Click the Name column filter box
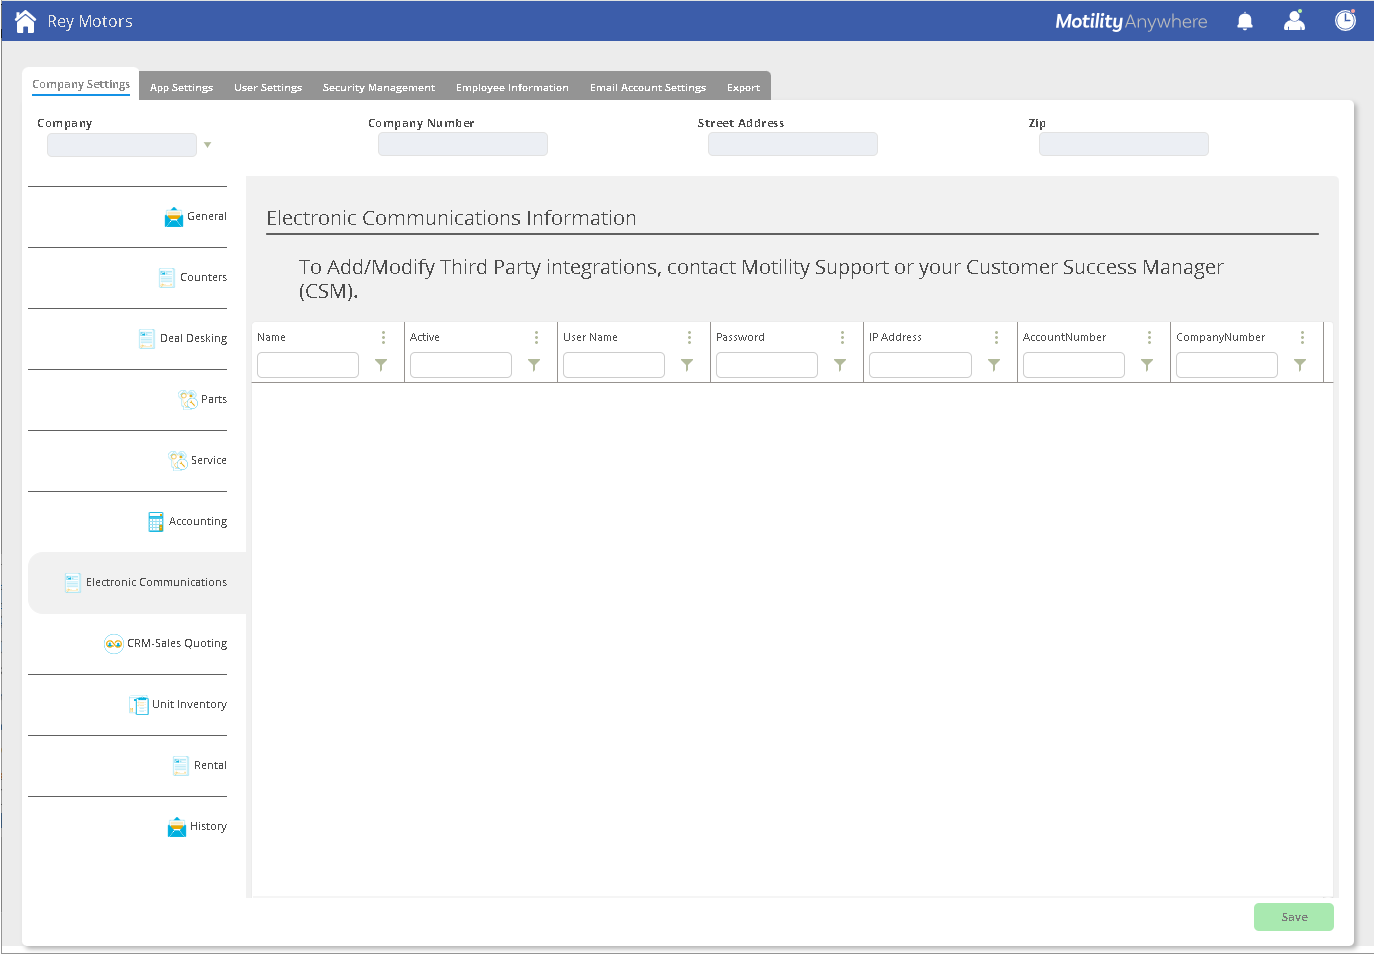 pyautogui.click(x=308, y=365)
